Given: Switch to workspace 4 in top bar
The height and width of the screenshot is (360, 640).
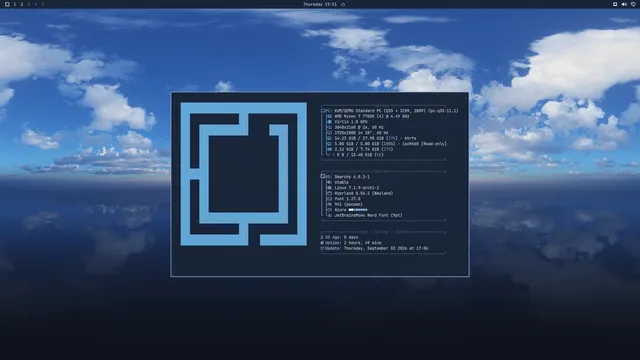Looking at the screenshot, I should point(36,4).
